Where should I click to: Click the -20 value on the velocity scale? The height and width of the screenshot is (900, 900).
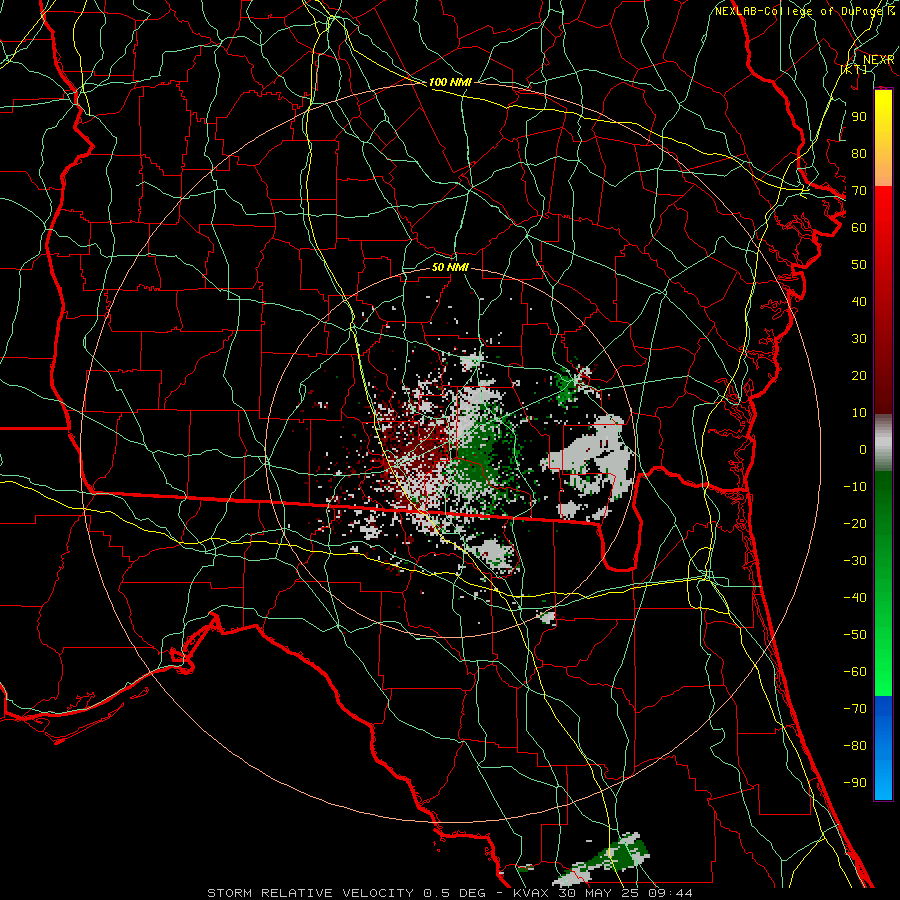(855, 523)
